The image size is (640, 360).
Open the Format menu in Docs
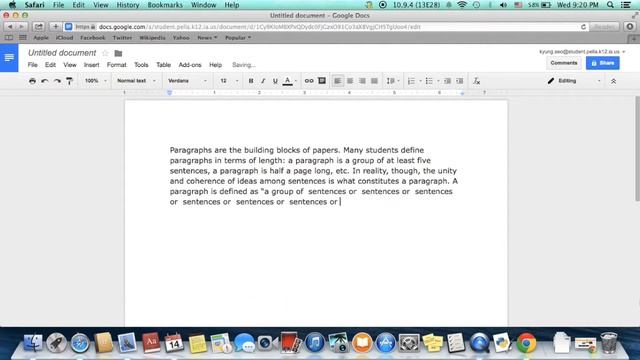(x=117, y=65)
